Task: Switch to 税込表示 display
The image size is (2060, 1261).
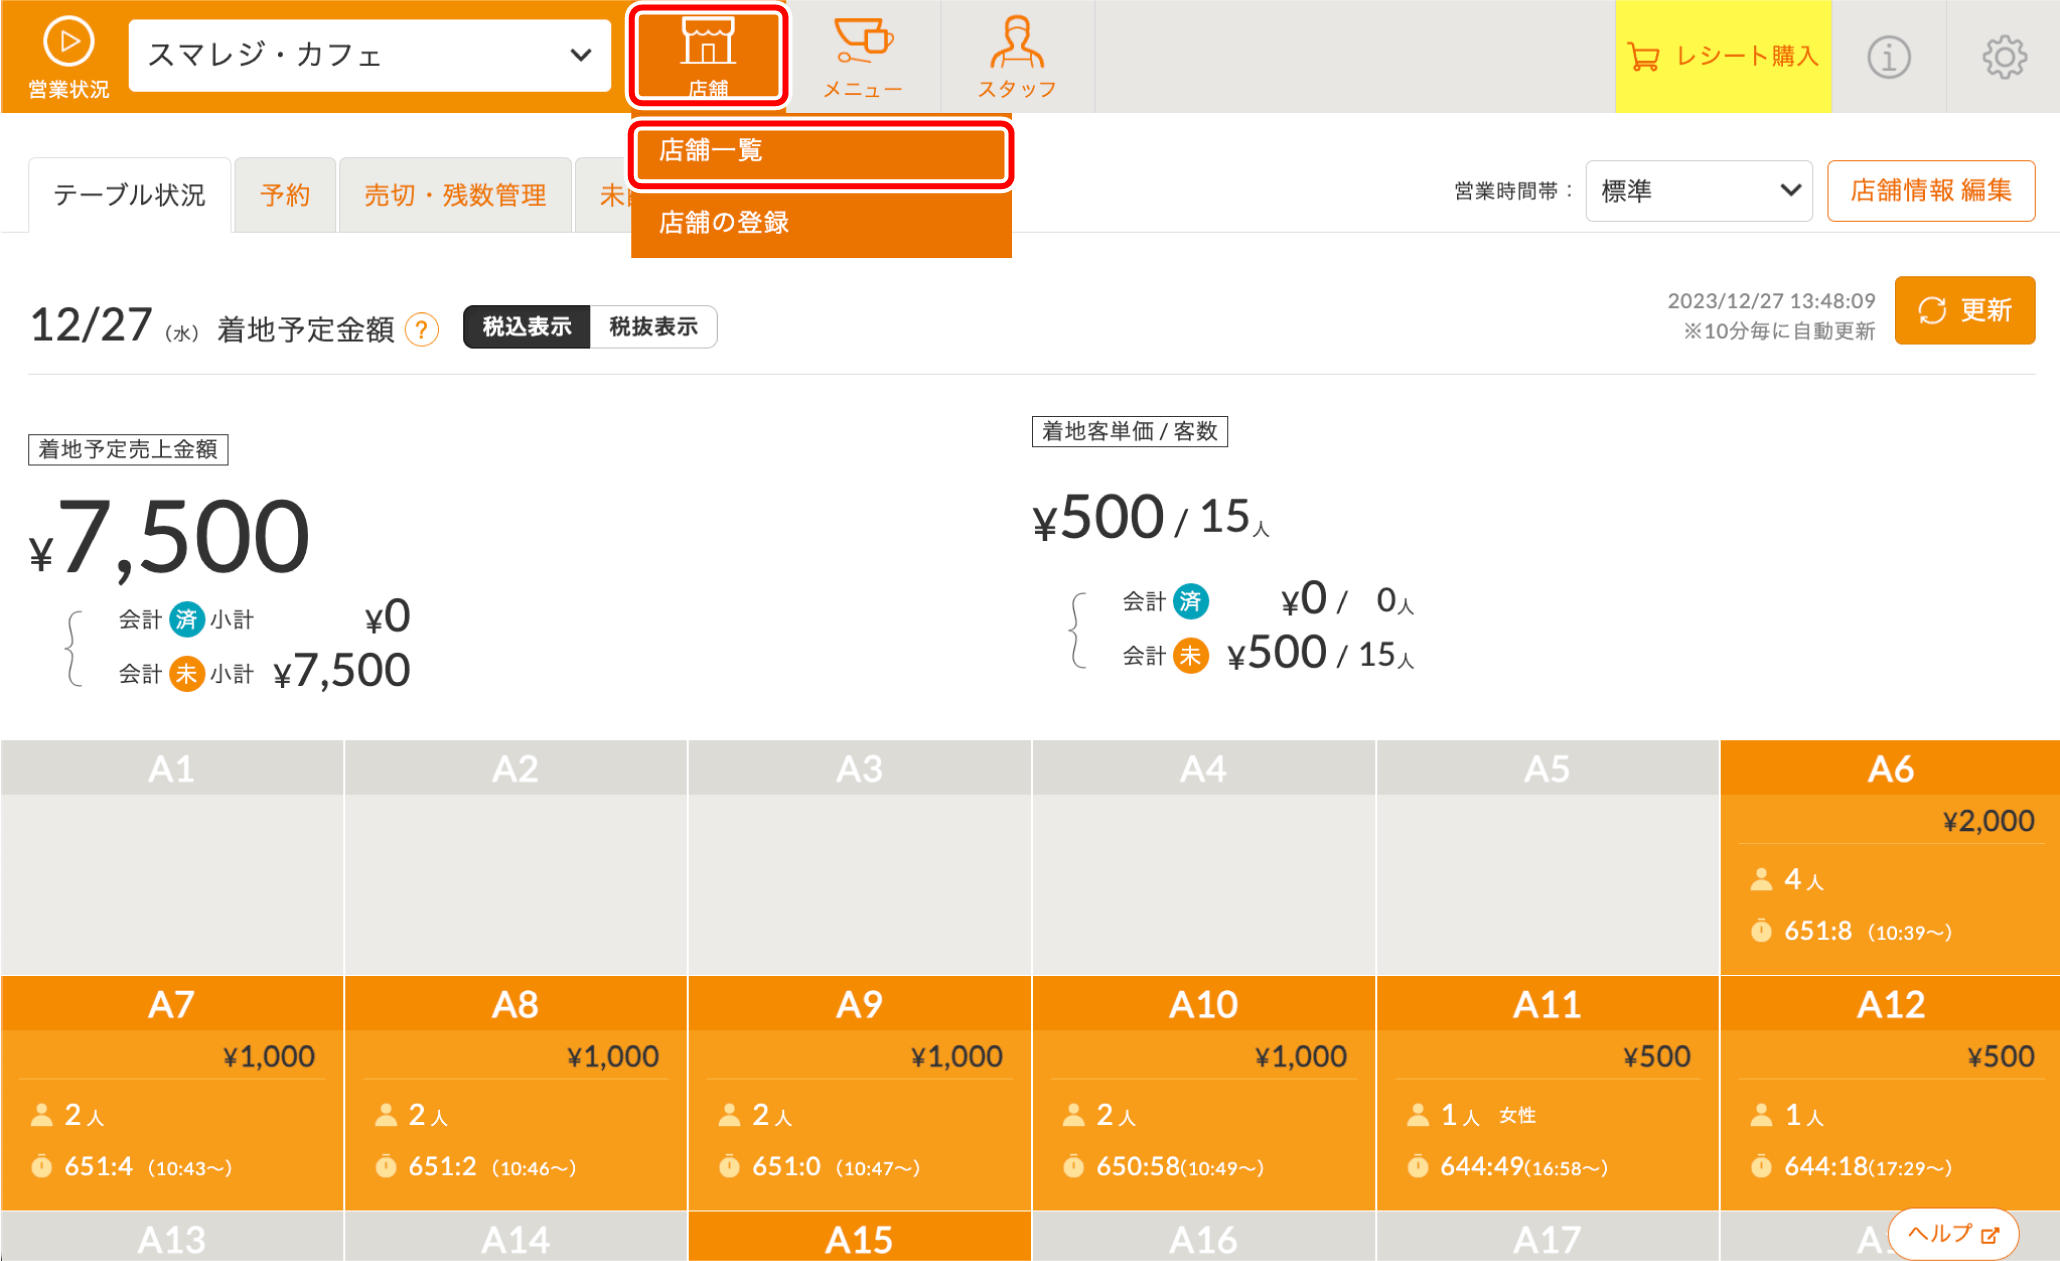Action: pos(527,327)
